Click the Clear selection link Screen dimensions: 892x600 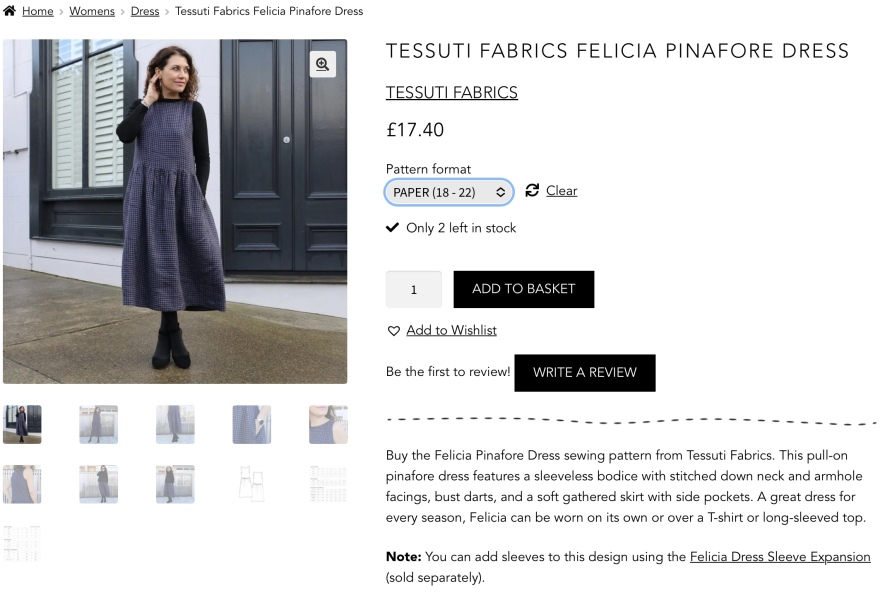coord(561,191)
